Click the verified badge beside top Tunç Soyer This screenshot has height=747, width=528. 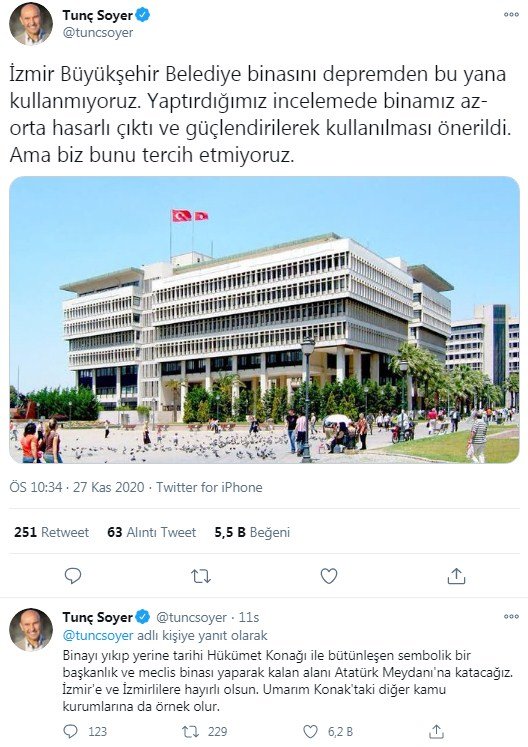coord(143,15)
